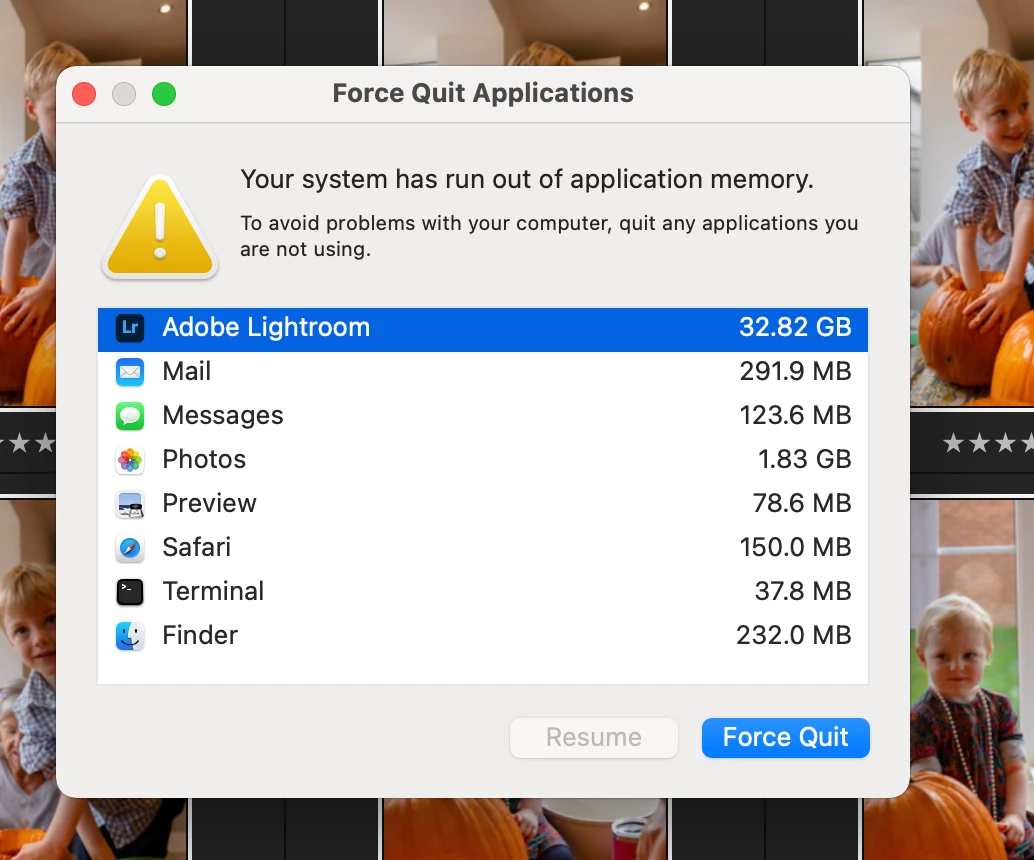
Task: Click the gray minimize window button
Action: pyautogui.click(x=124, y=94)
